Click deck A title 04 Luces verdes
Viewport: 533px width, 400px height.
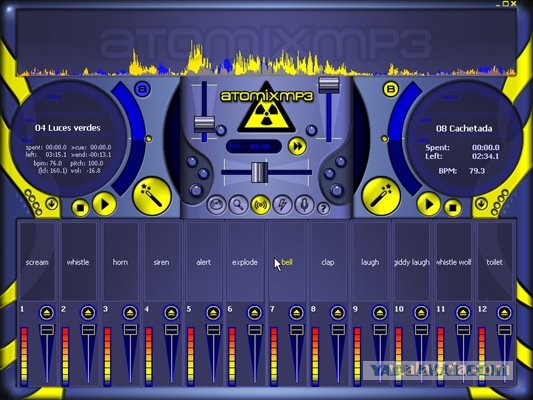[x=68, y=128]
